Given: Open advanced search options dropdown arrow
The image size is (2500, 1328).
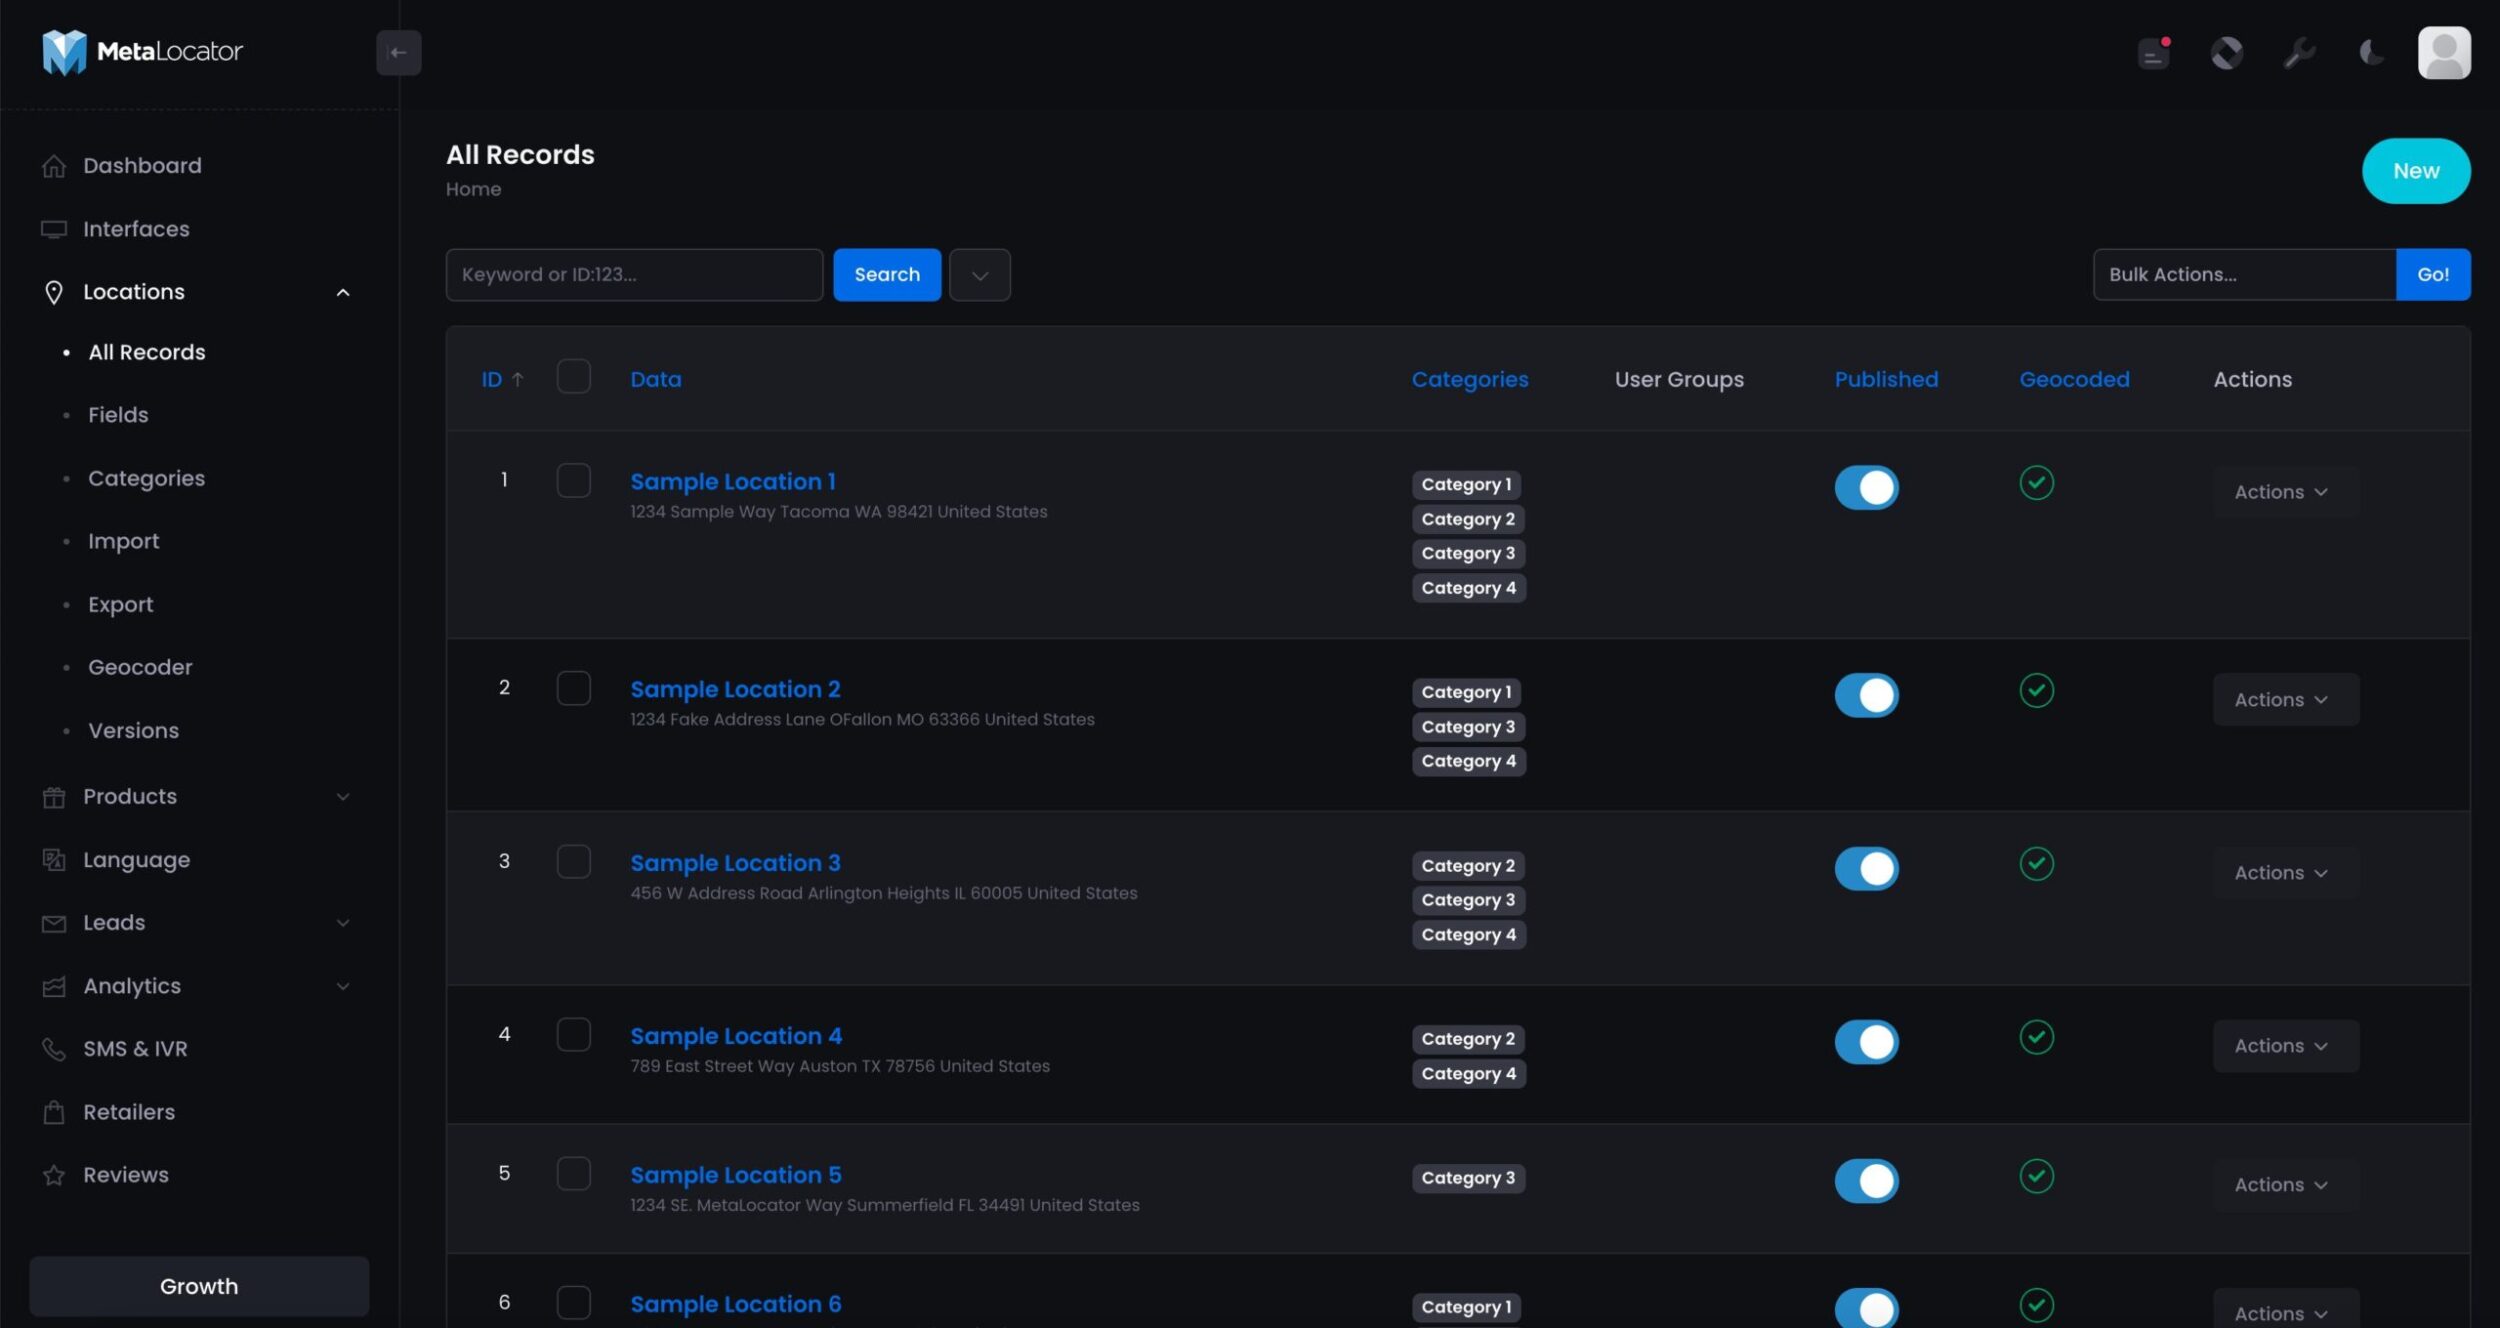Looking at the screenshot, I should click(979, 275).
